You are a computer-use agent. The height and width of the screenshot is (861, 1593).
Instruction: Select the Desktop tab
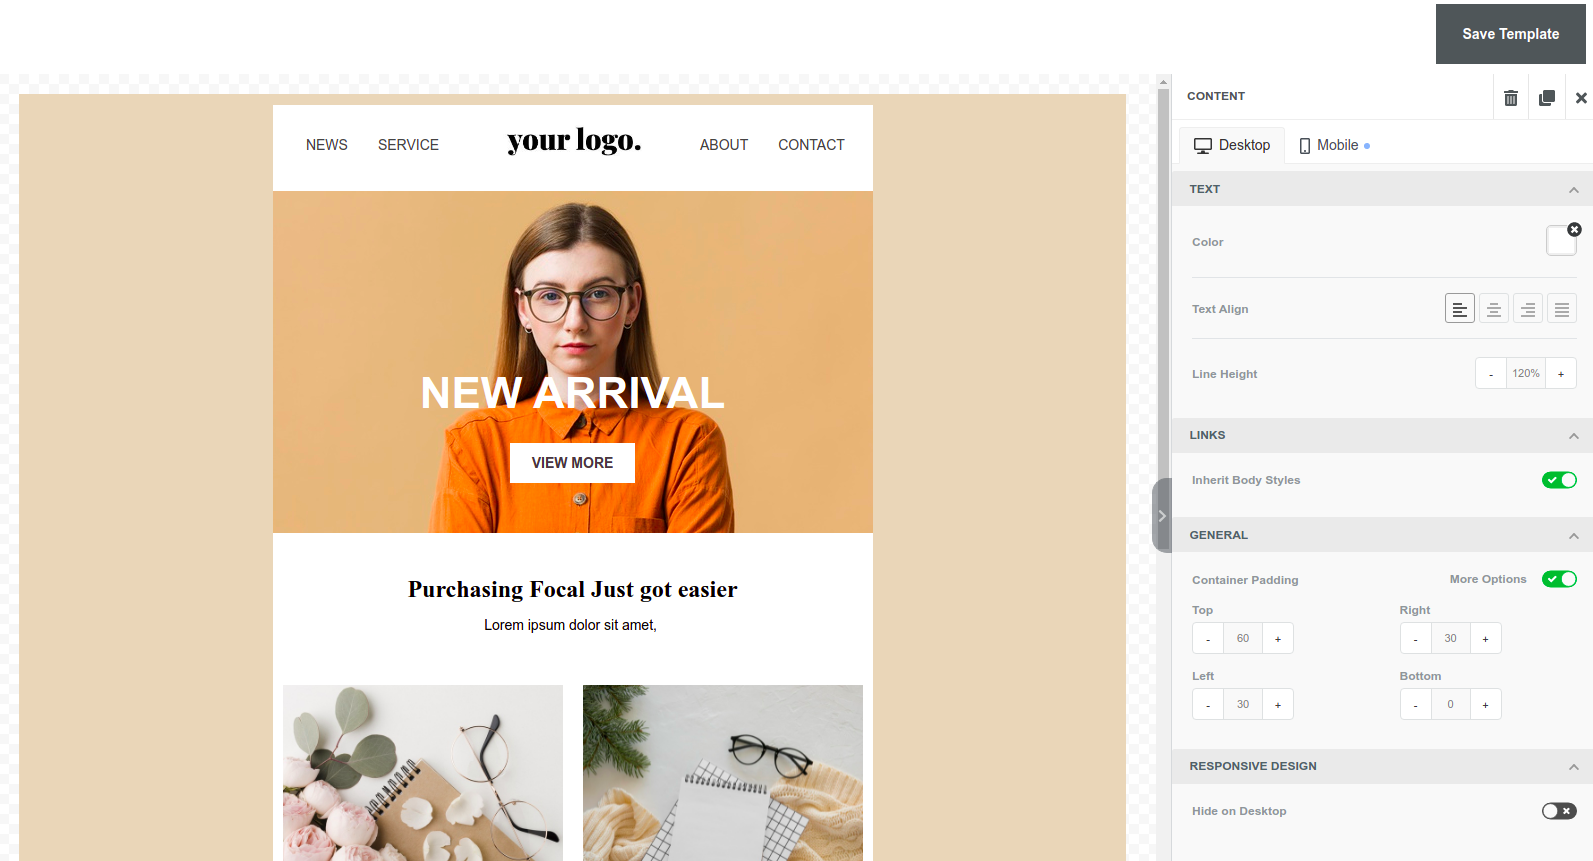(x=1232, y=146)
